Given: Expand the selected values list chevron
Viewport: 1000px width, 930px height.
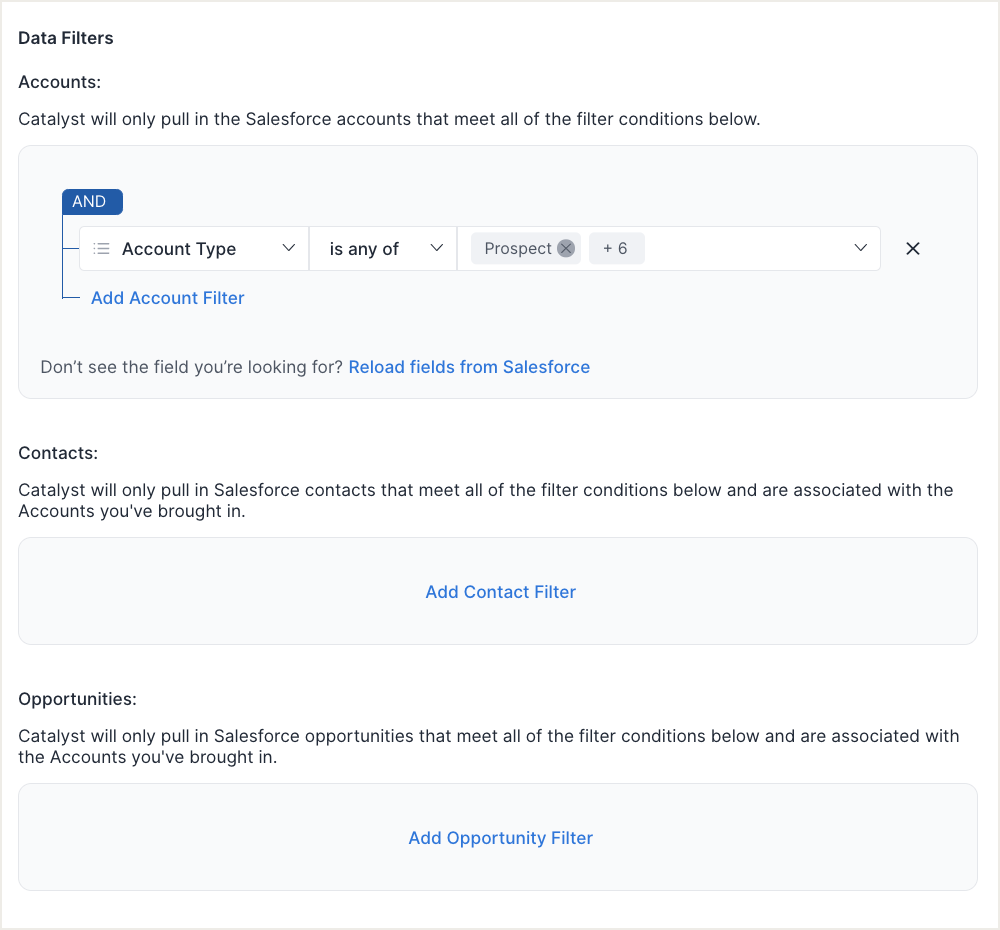Looking at the screenshot, I should 860,249.
